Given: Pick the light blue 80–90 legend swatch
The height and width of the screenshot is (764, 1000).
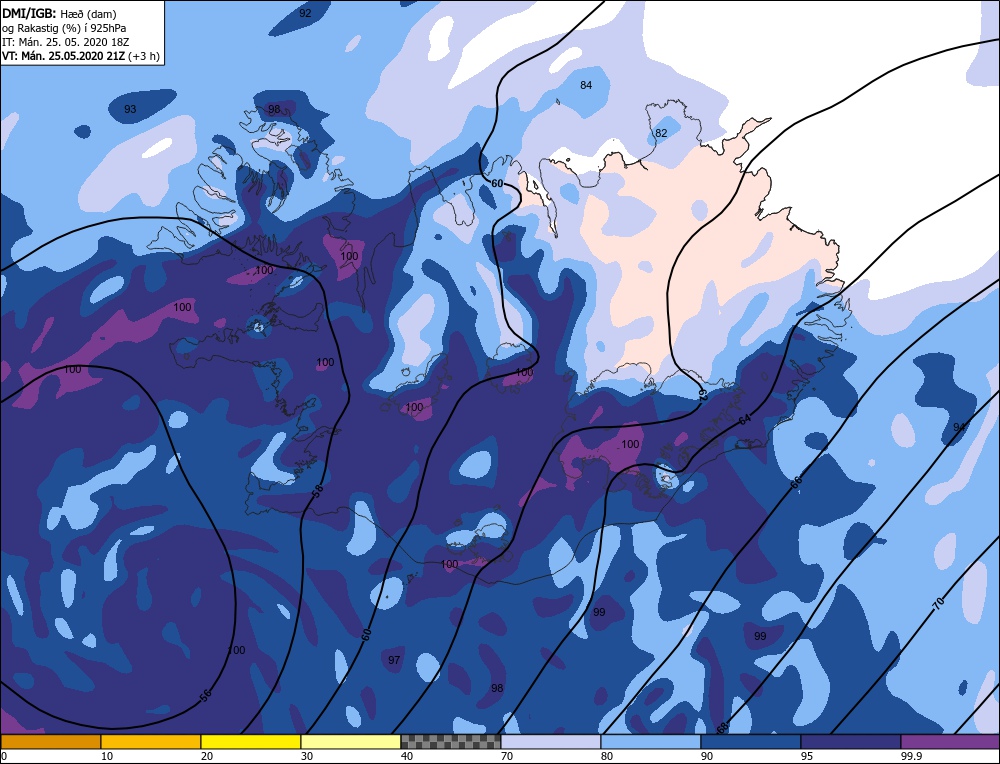Looking at the screenshot, I should [651, 742].
